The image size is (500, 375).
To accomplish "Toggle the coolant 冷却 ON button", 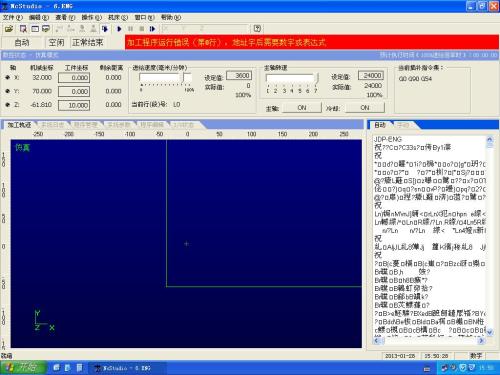I will click(x=365, y=108).
